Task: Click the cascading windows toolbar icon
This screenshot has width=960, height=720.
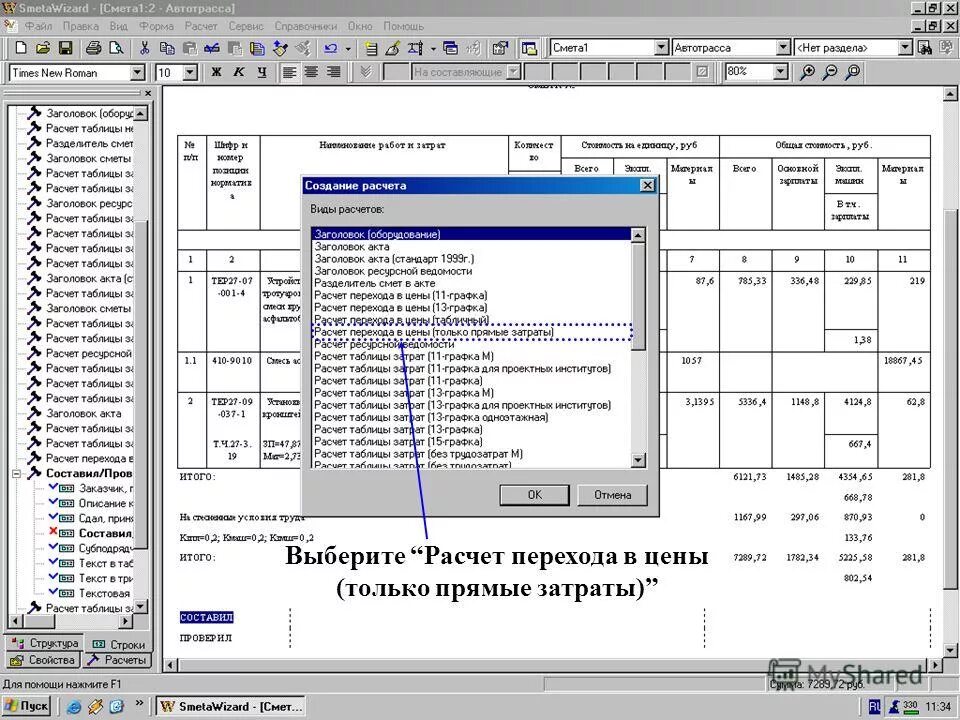Action: pos(451,48)
